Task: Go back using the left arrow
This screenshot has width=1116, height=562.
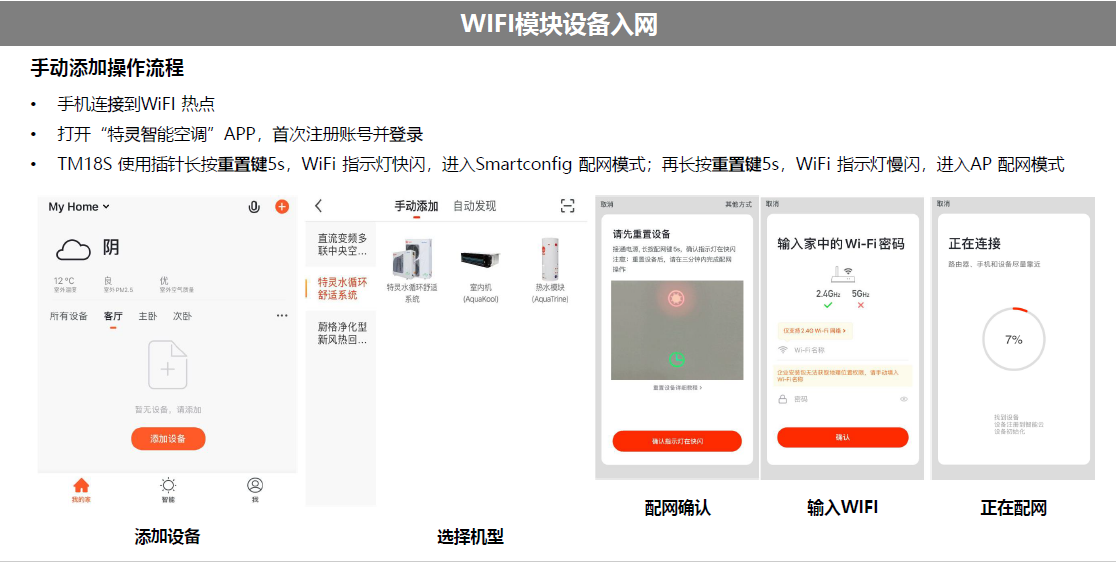Action: (318, 206)
